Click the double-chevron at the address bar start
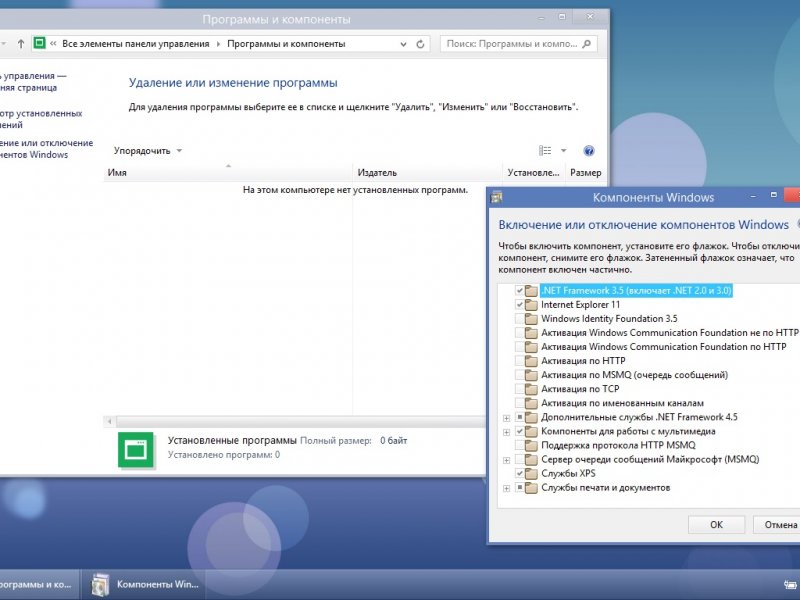This screenshot has width=800, height=600. (x=53, y=44)
